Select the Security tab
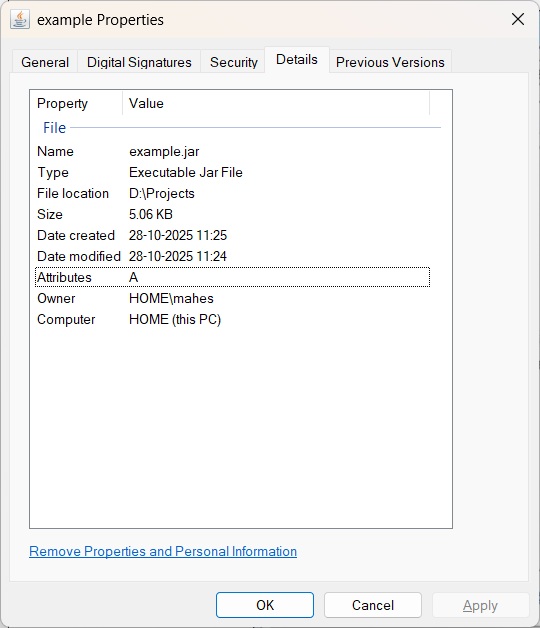The height and width of the screenshot is (628, 540). [234, 62]
